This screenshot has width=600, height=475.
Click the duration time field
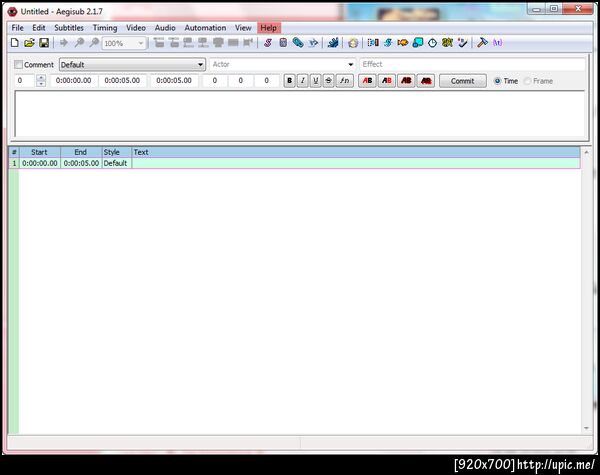point(174,81)
